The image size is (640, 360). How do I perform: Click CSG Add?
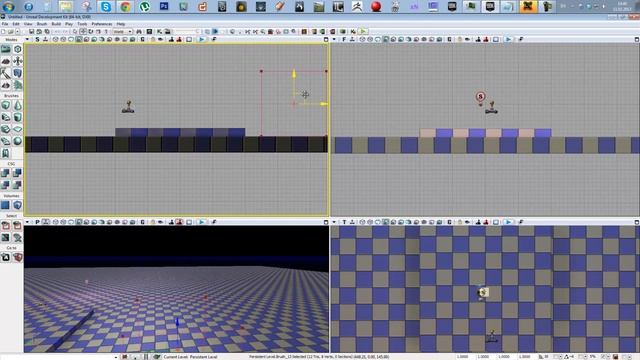(6, 173)
